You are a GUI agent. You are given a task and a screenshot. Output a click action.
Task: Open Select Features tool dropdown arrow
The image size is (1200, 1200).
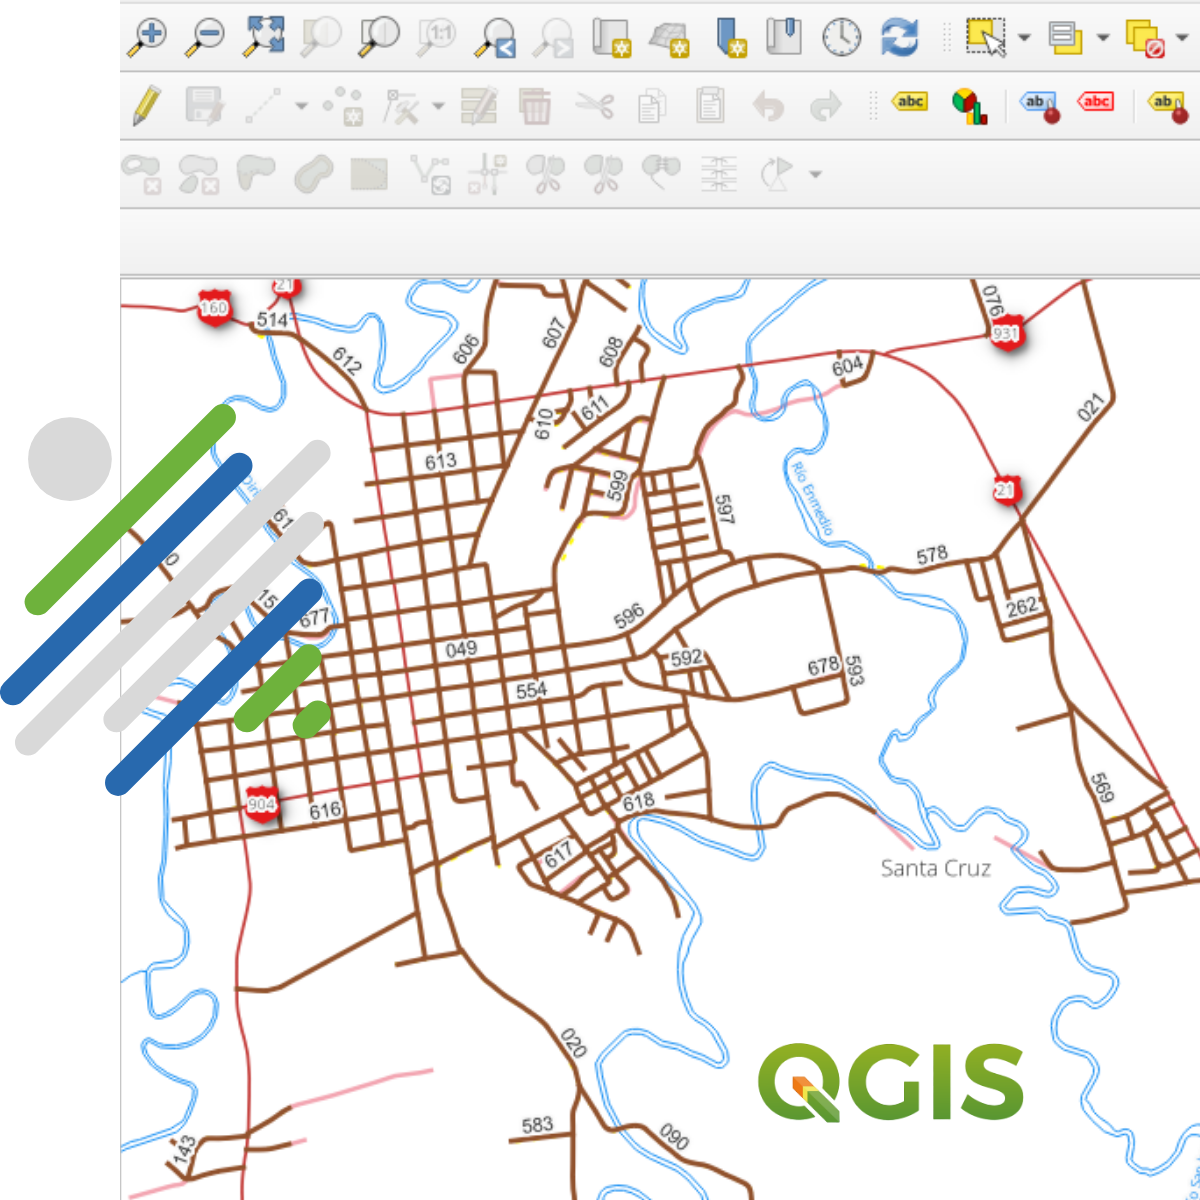(x=1024, y=38)
